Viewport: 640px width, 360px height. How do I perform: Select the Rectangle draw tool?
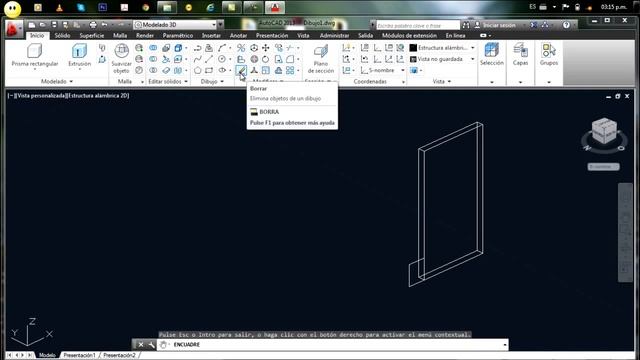209,70
